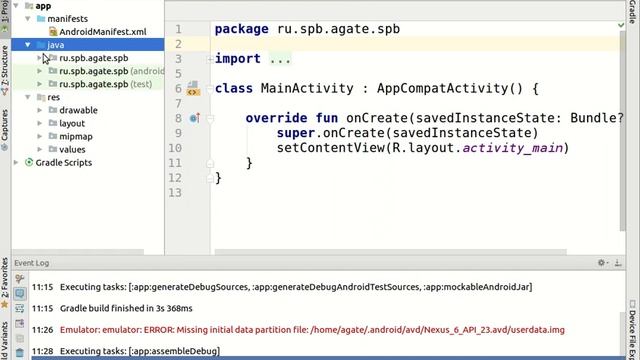Open related XML file gutter icon line 6
Image resolution: width=640 pixels, height=360 pixels.
(193, 89)
